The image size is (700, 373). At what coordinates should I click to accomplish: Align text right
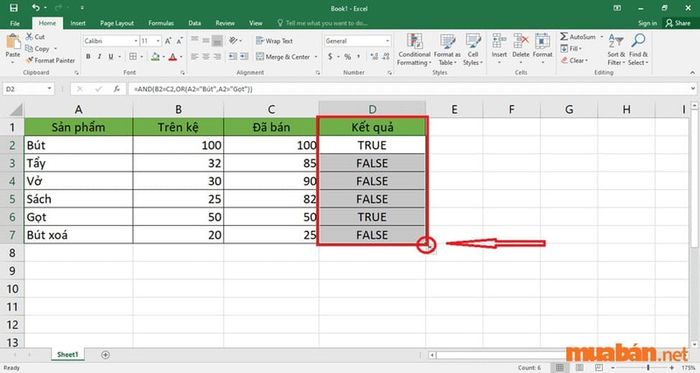217,57
